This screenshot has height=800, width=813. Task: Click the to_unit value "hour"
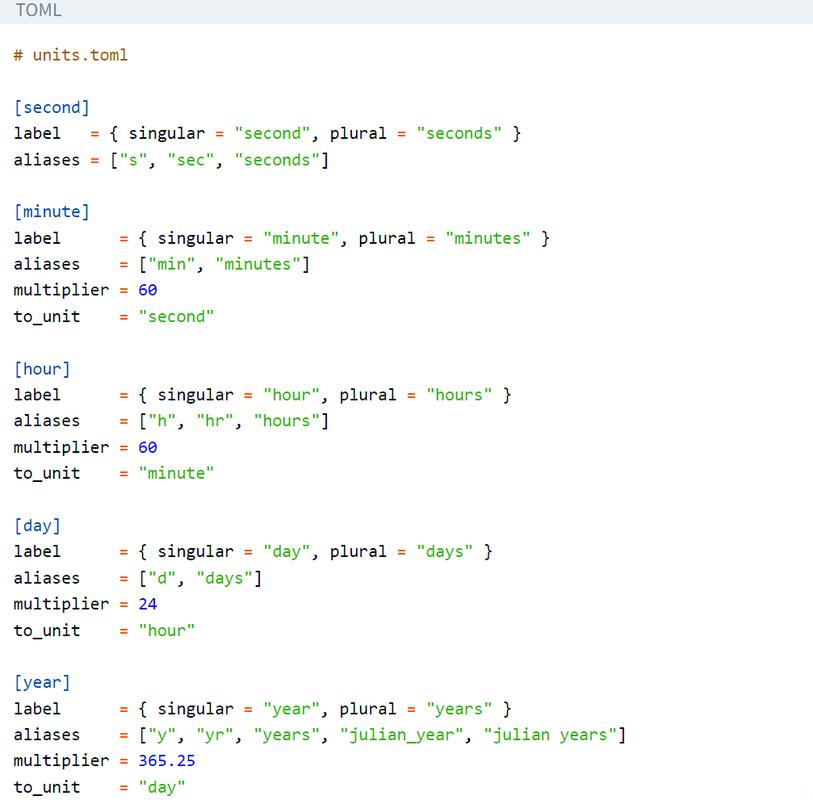pos(167,630)
